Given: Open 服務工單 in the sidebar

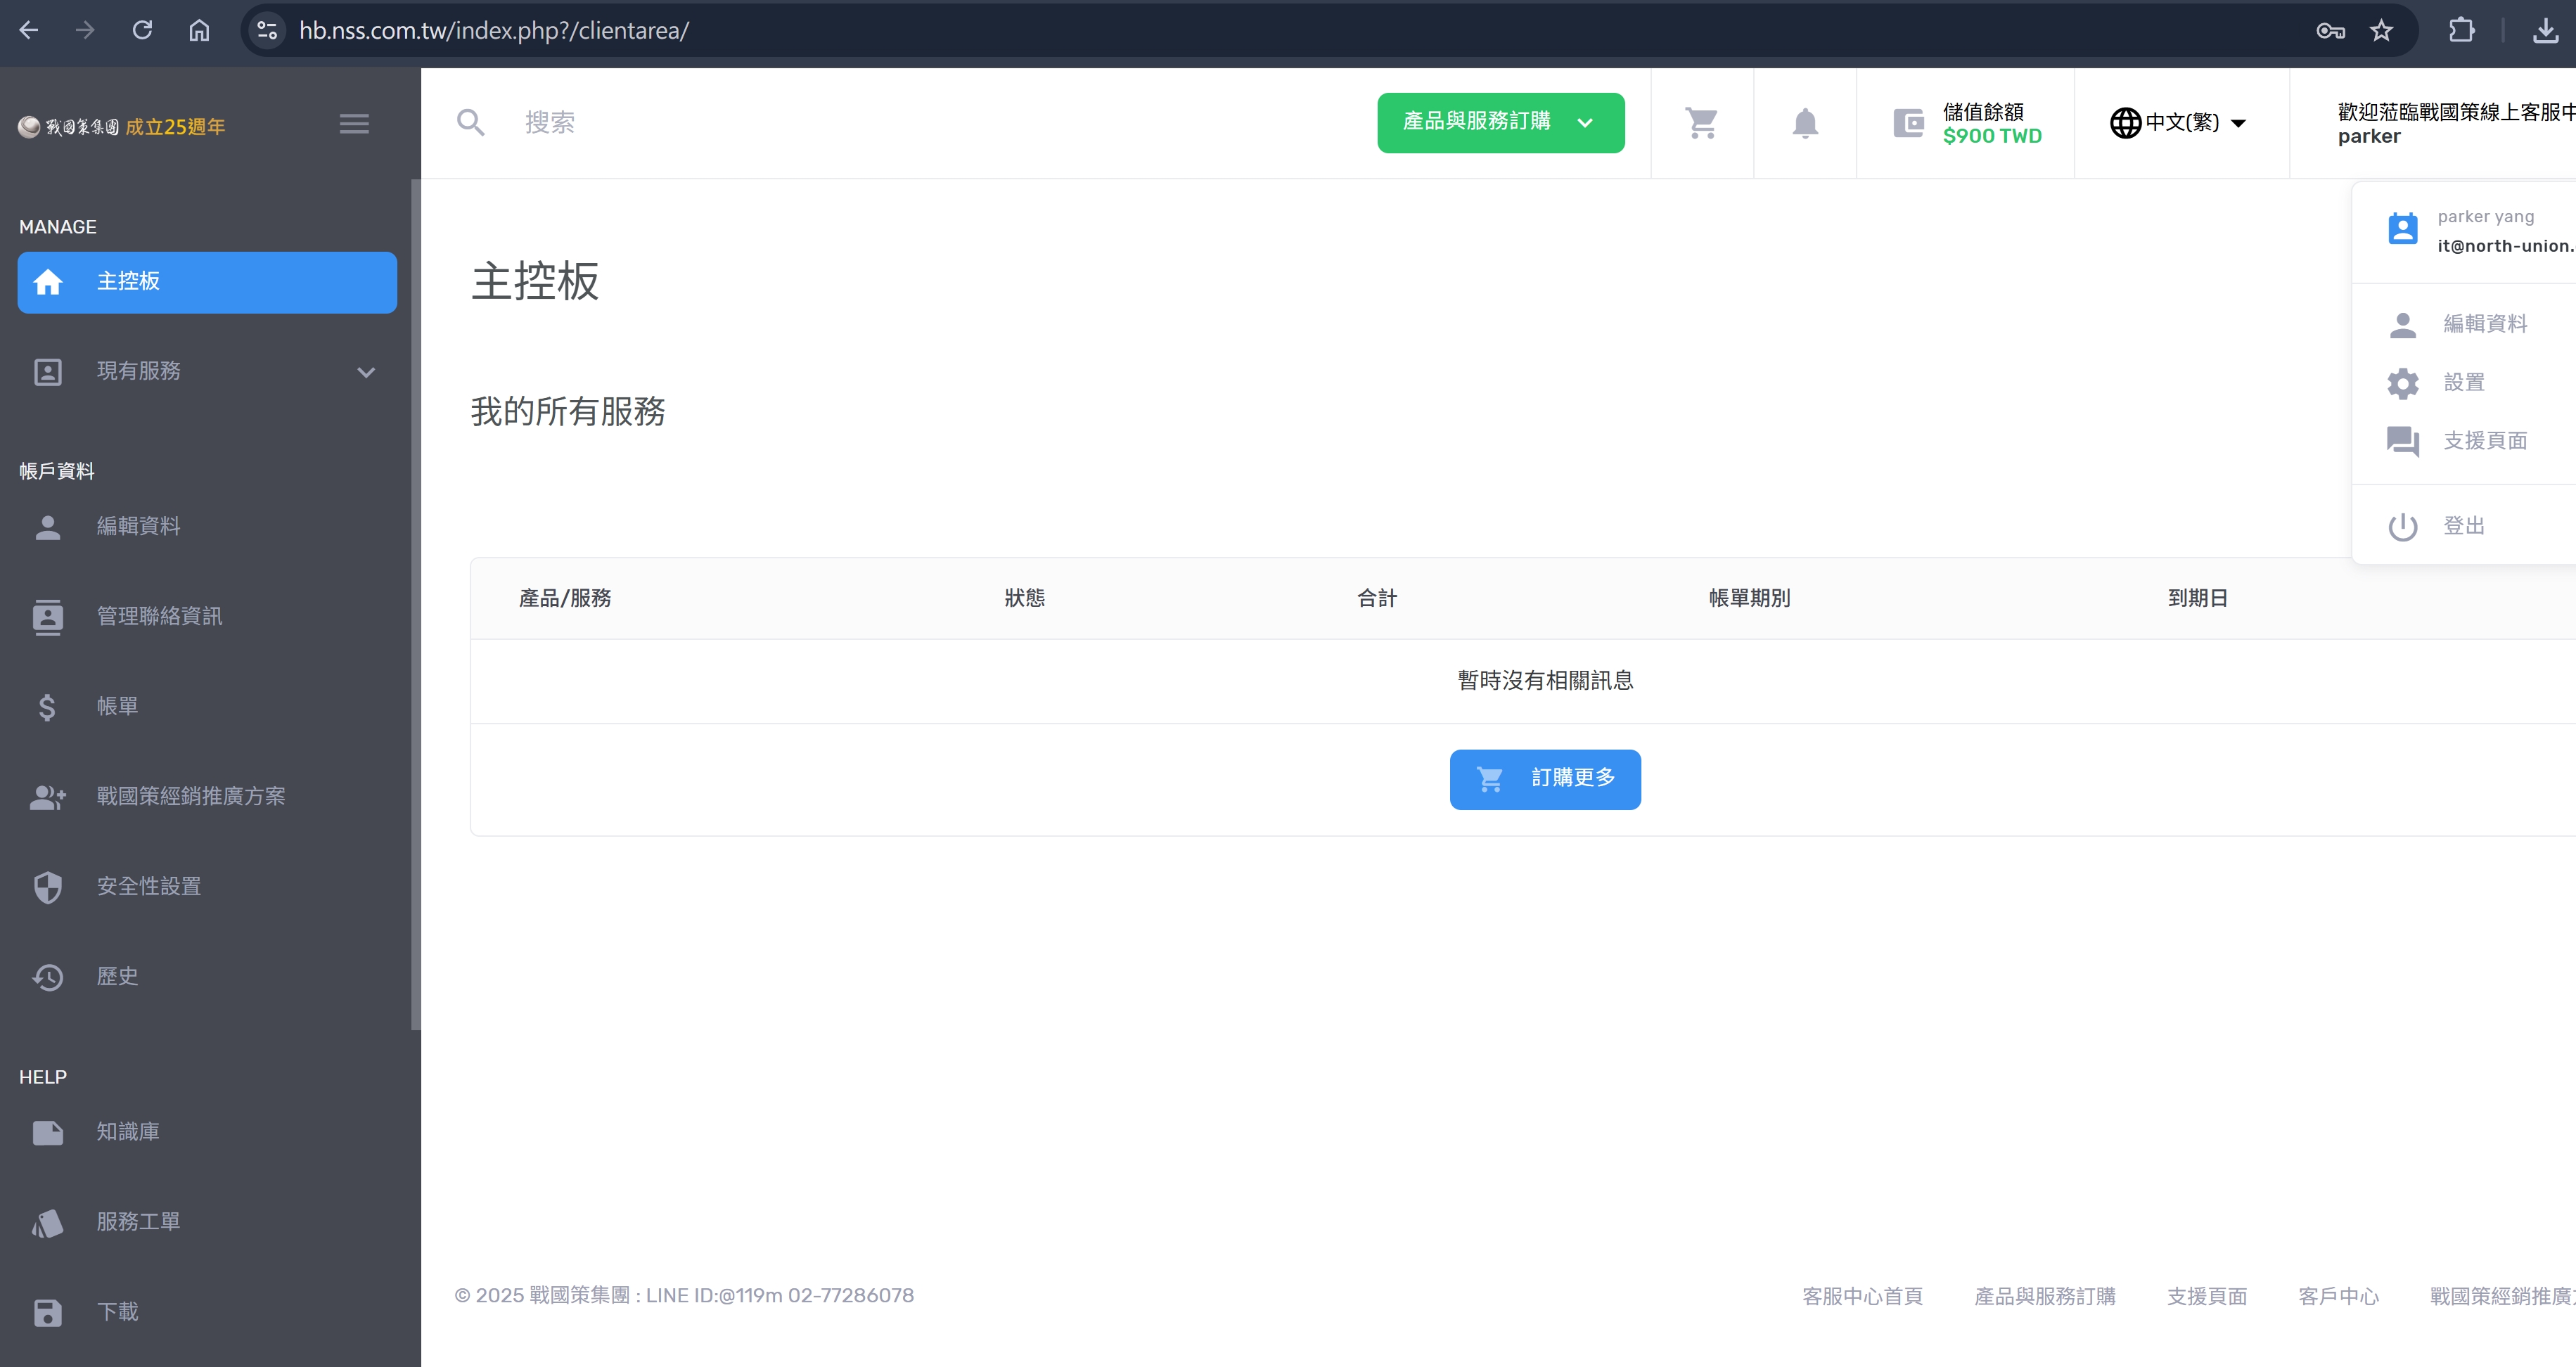Looking at the screenshot, I should [207, 1222].
